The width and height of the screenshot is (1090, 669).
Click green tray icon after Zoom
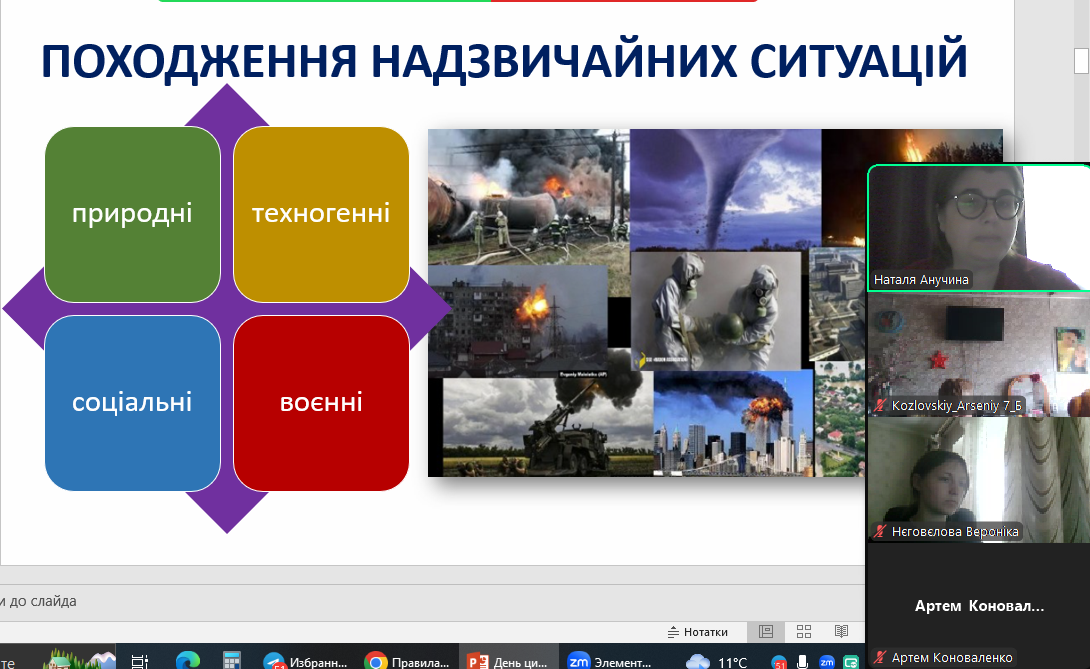851,662
